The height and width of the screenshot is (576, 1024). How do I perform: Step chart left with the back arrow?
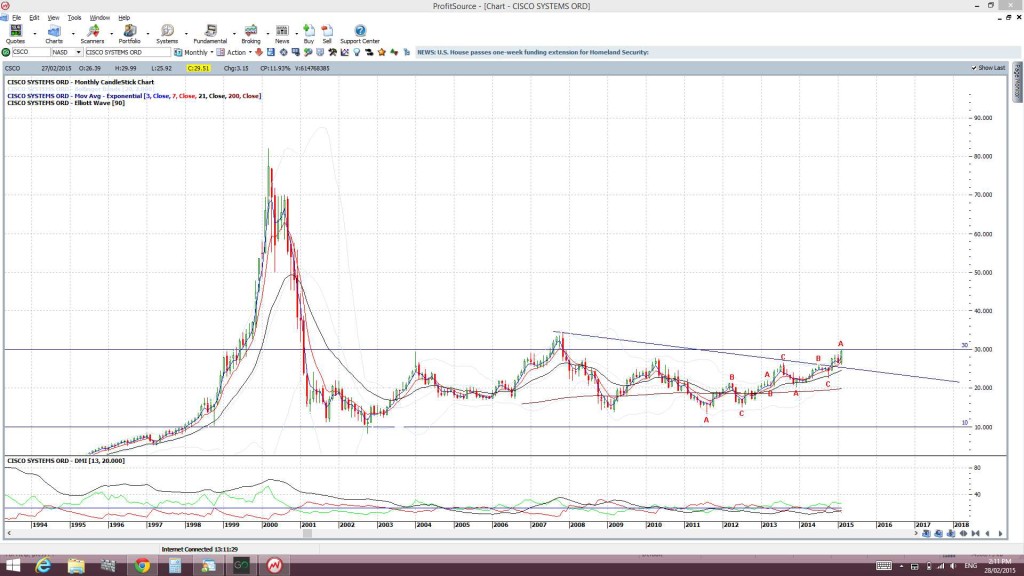pos(987,534)
